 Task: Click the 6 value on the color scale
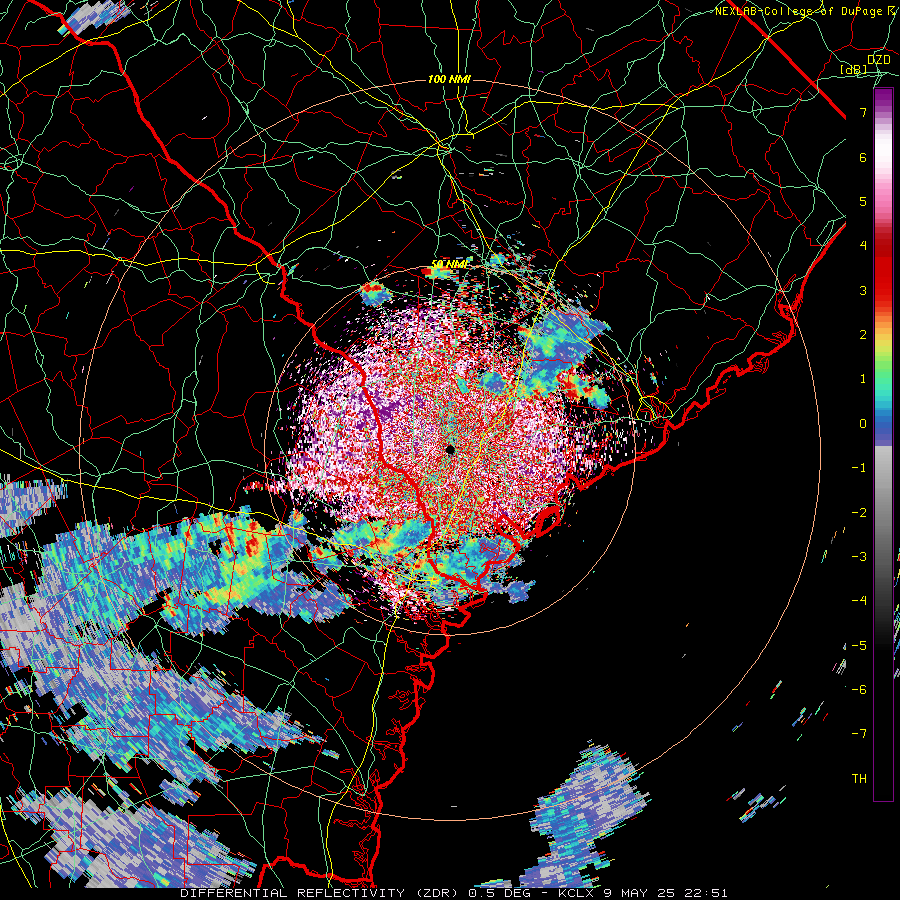863,157
